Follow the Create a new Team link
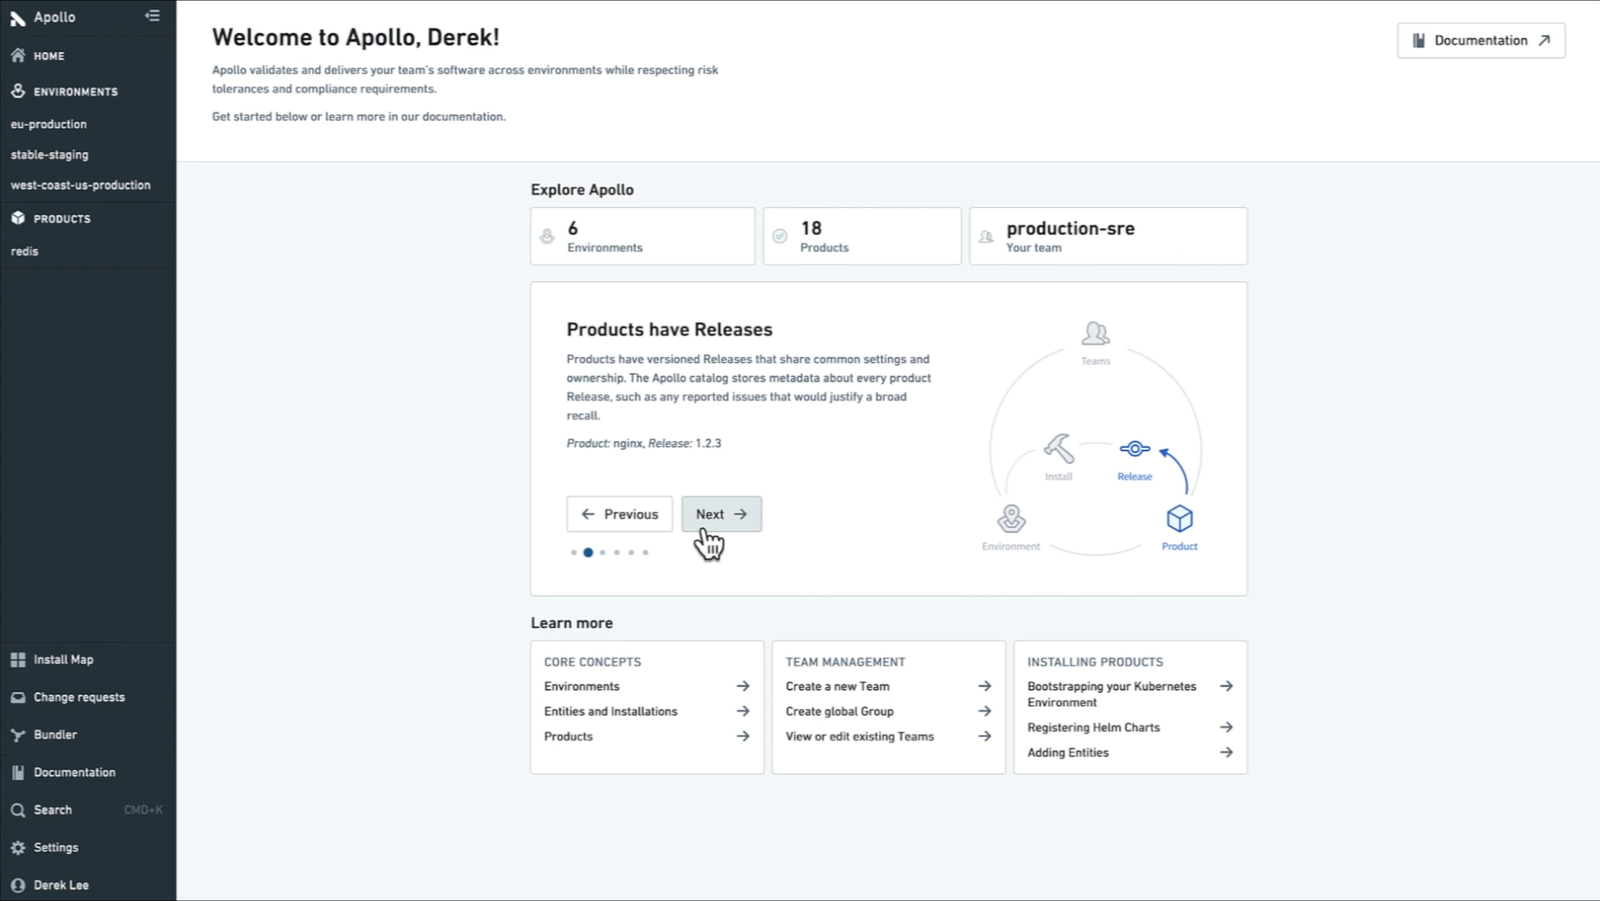Screen dimensions: 1600x901 tap(837, 686)
